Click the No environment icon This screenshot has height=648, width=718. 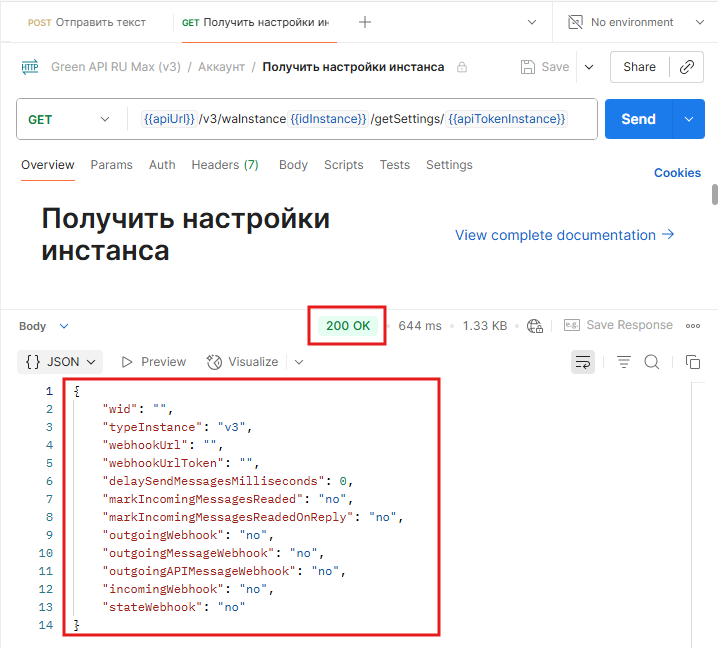coord(575,22)
